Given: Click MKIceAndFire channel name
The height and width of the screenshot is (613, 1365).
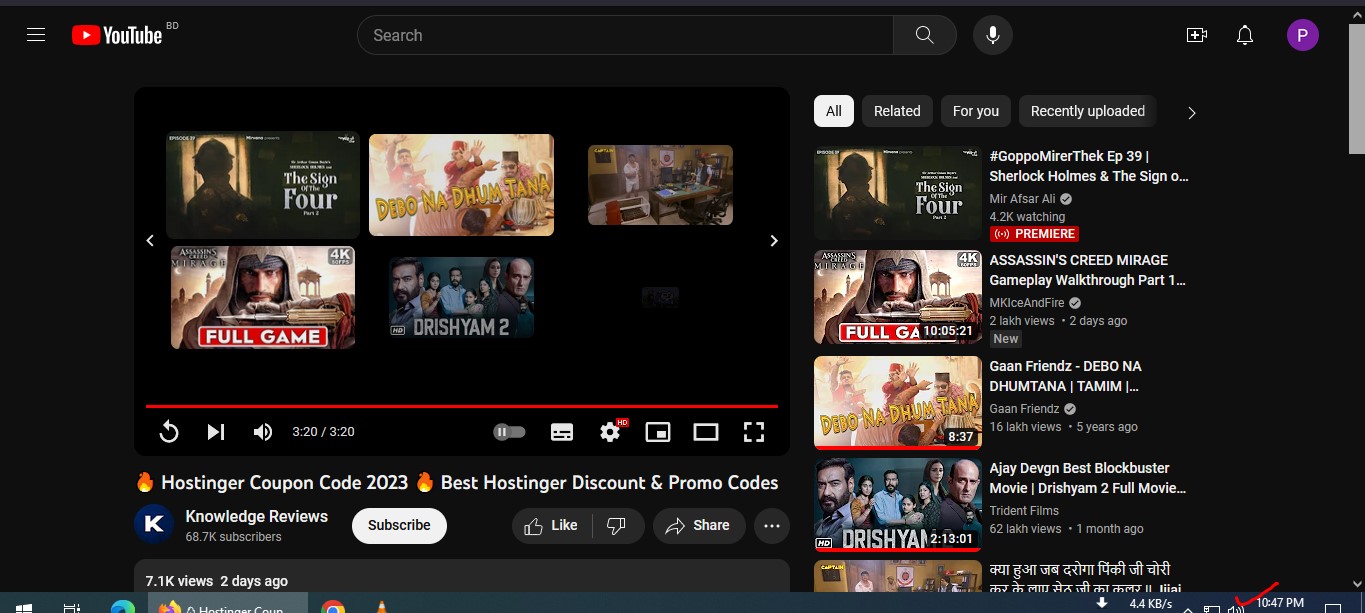Looking at the screenshot, I should coord(1027,303).
